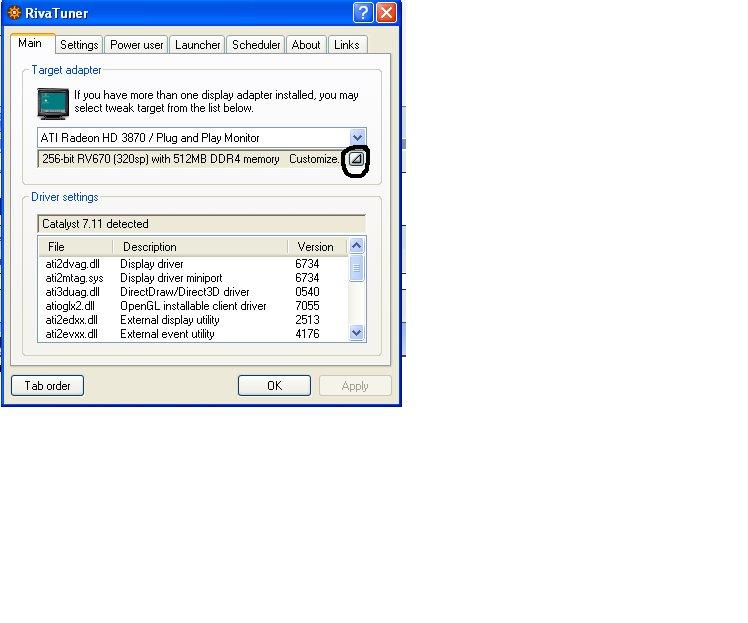Click the 256-bit RV670 memory info text
The image size is (748, 623).
(161, 159)
